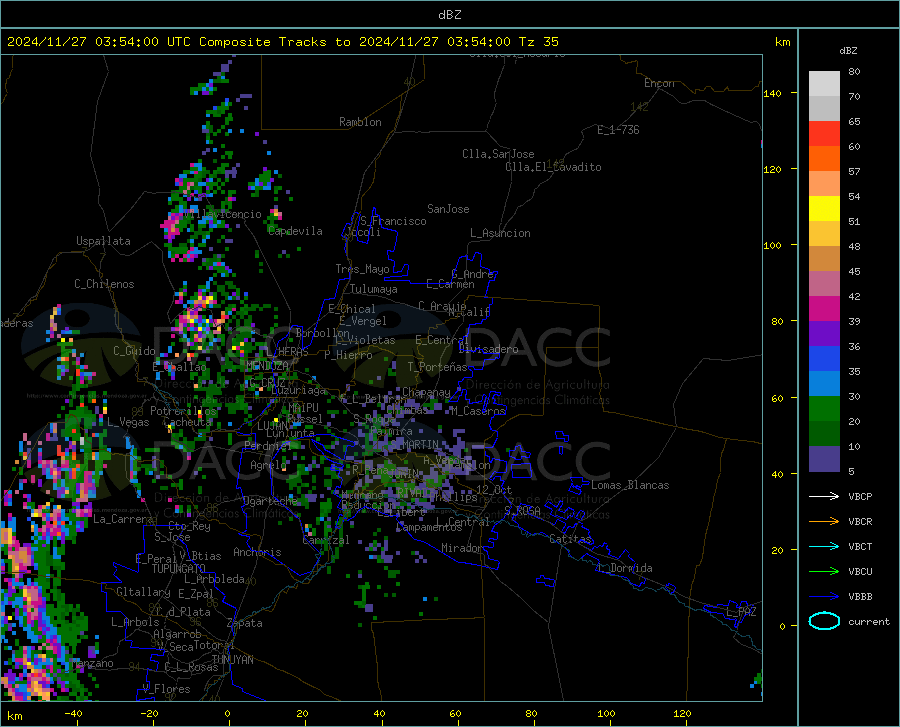Click the C_Chilenos map label

pos(104,284)
